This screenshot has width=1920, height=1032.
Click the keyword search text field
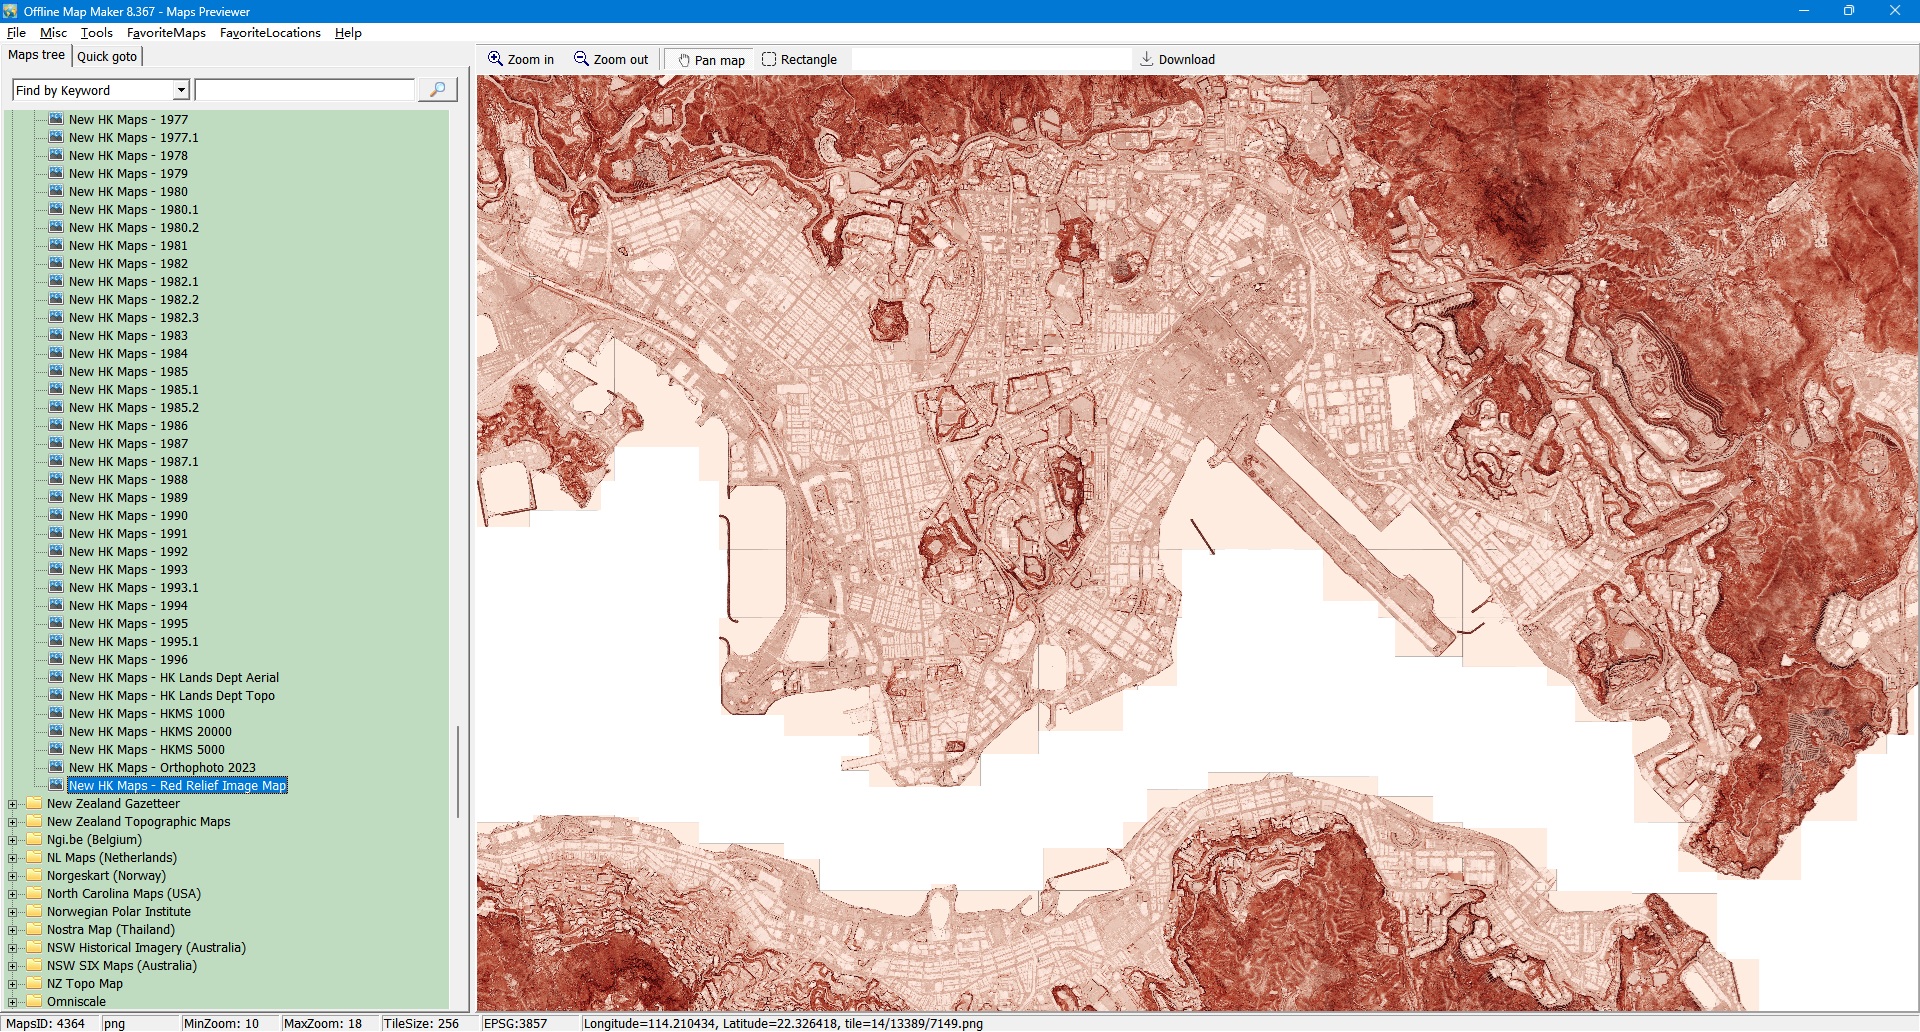click(304, 90)
